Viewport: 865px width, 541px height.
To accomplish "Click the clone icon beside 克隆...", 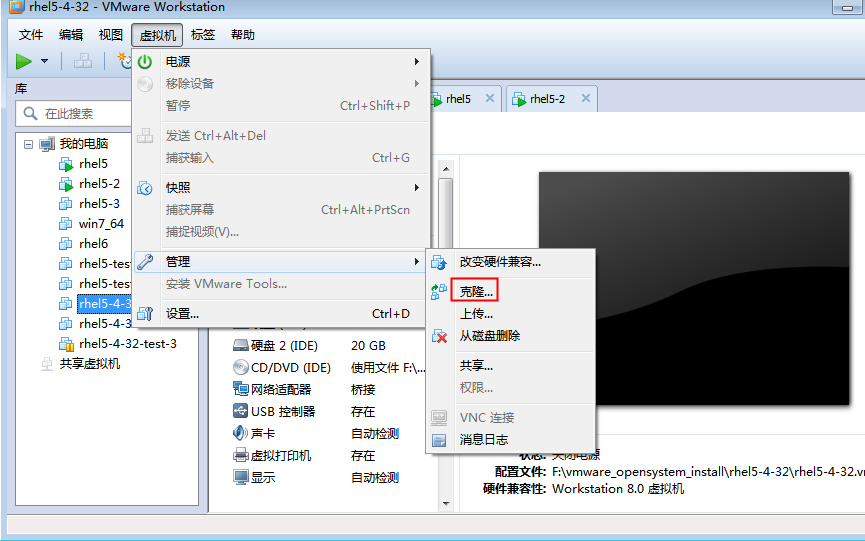I will pyautogui.click(x=439, y=292).
